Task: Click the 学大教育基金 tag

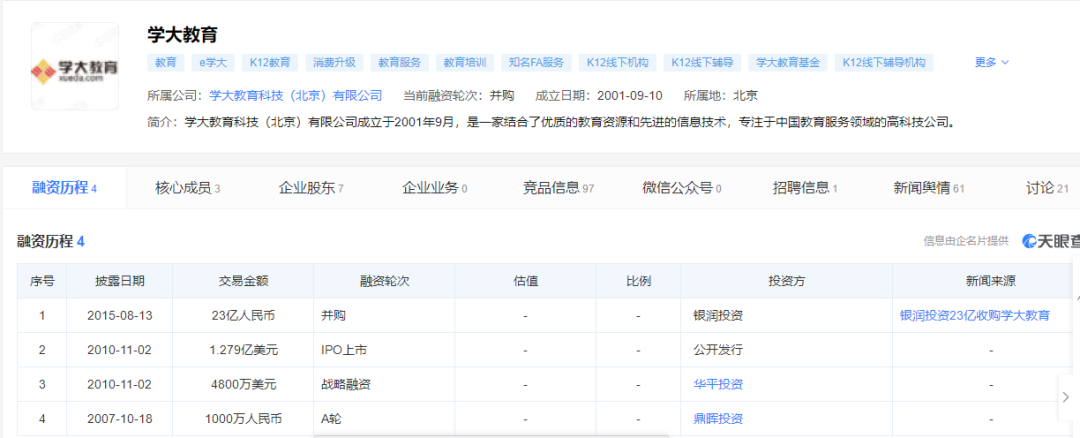Action: click(787, 63)
